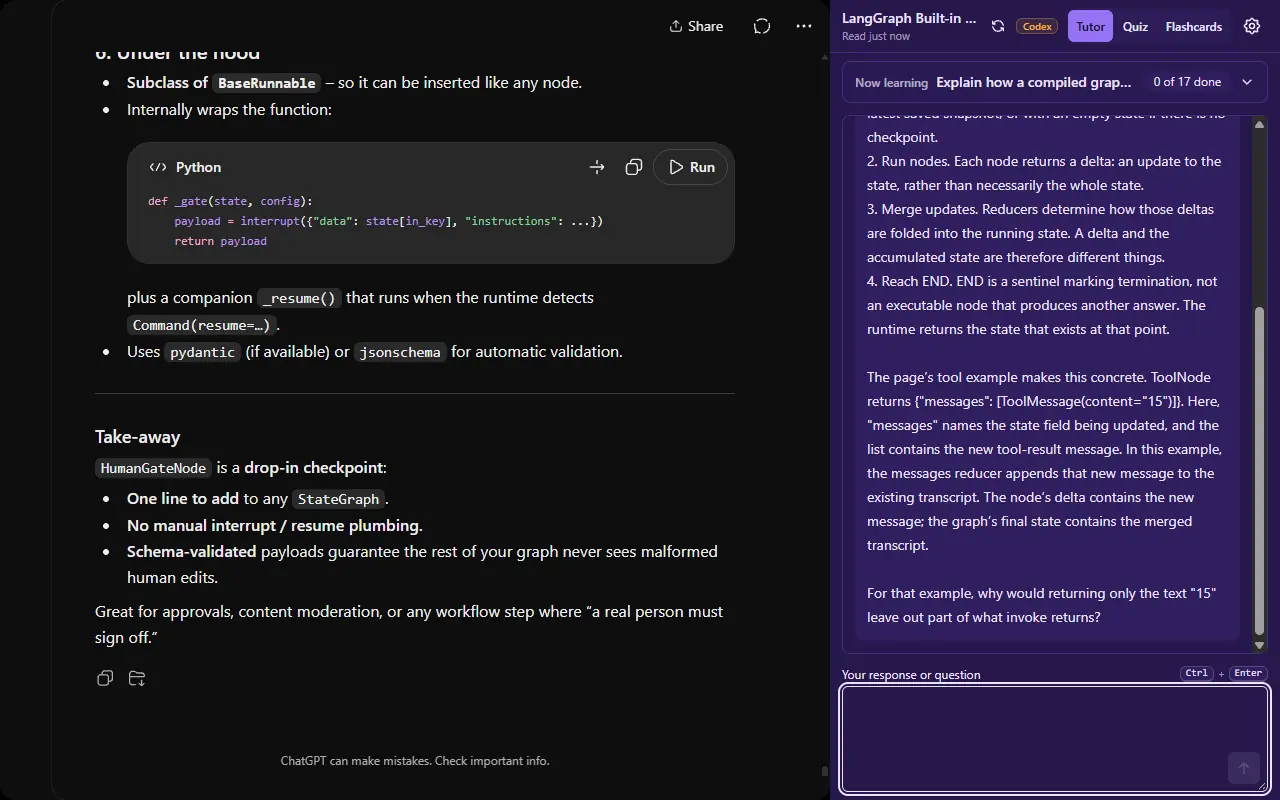This screenshot has height=800, width=1280.
Task: Click the Share button in ChatGPT header
Action: [696, 26]
